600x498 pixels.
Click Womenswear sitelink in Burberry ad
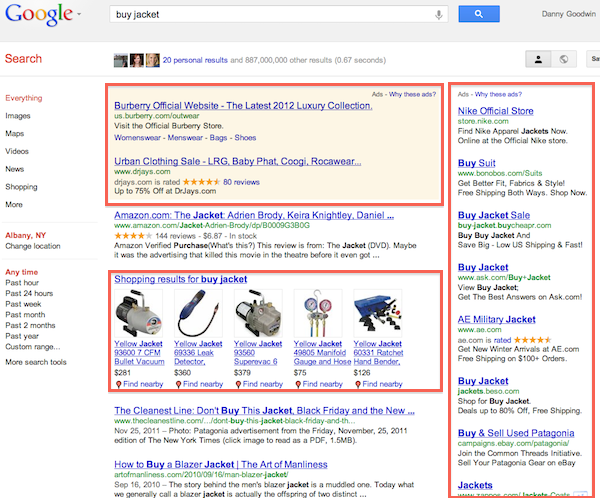pyautogui.click(x=137, y=138)
